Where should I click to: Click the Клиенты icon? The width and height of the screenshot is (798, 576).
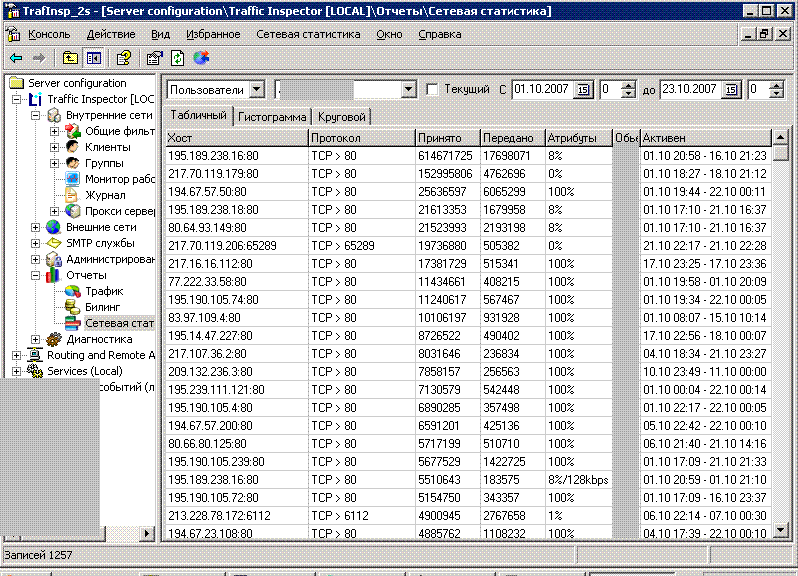tap(73, 147)
